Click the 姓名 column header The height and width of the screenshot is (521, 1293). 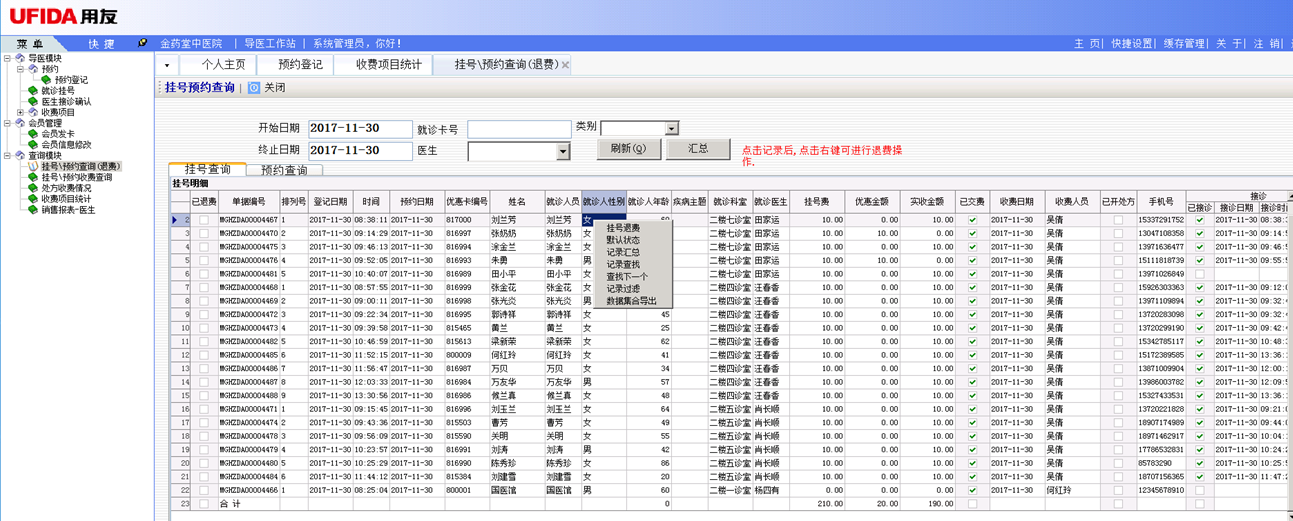click(517, 201)
